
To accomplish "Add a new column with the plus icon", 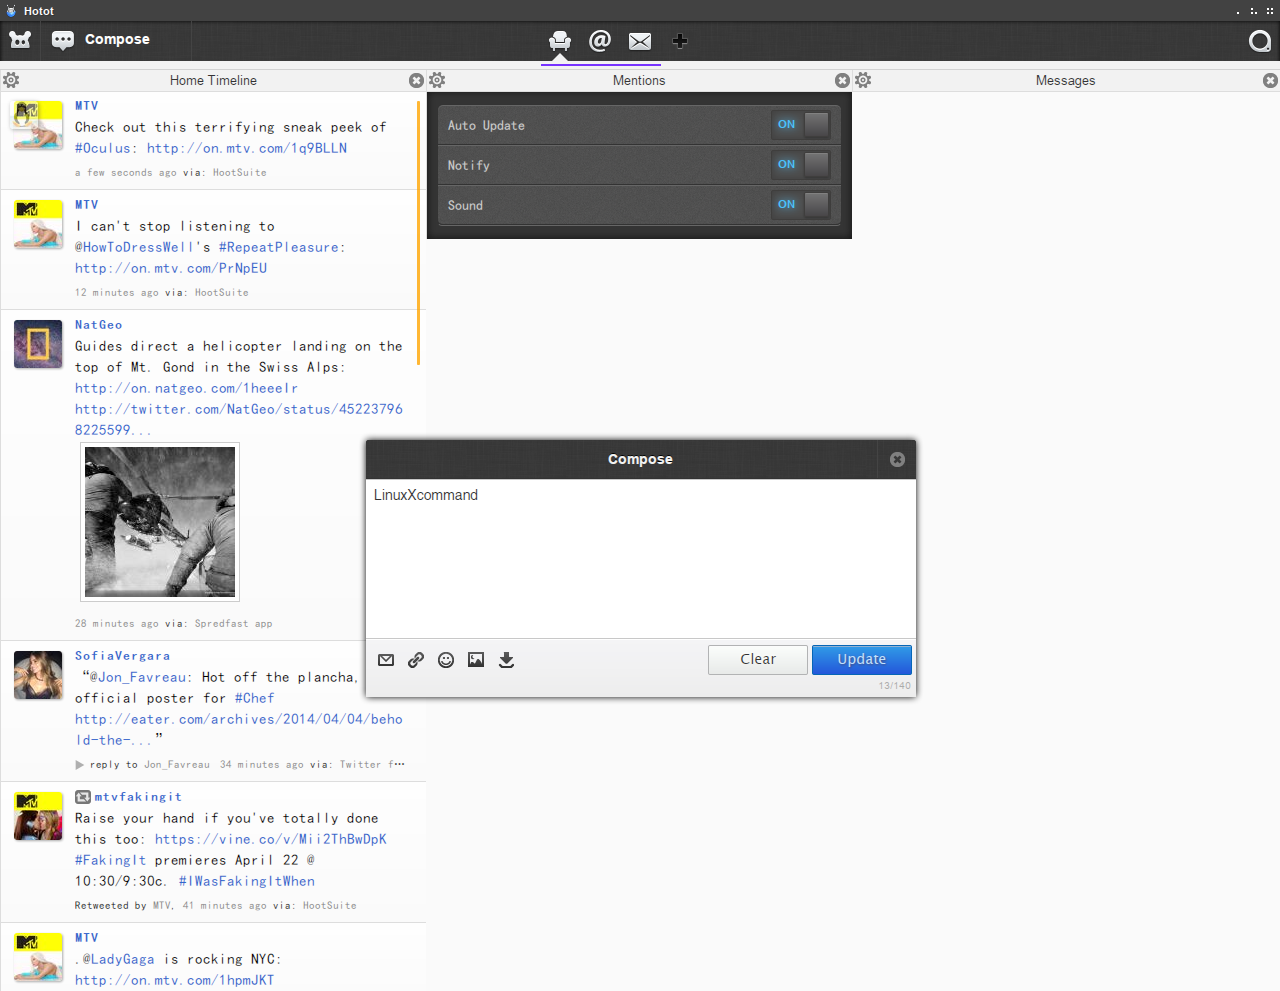I will click(680, 41).
